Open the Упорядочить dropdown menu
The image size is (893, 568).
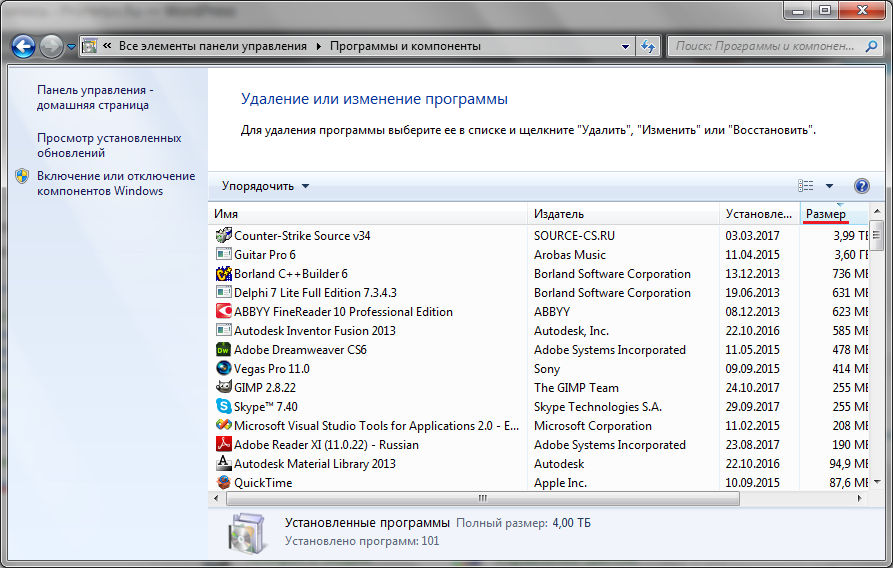265,186
